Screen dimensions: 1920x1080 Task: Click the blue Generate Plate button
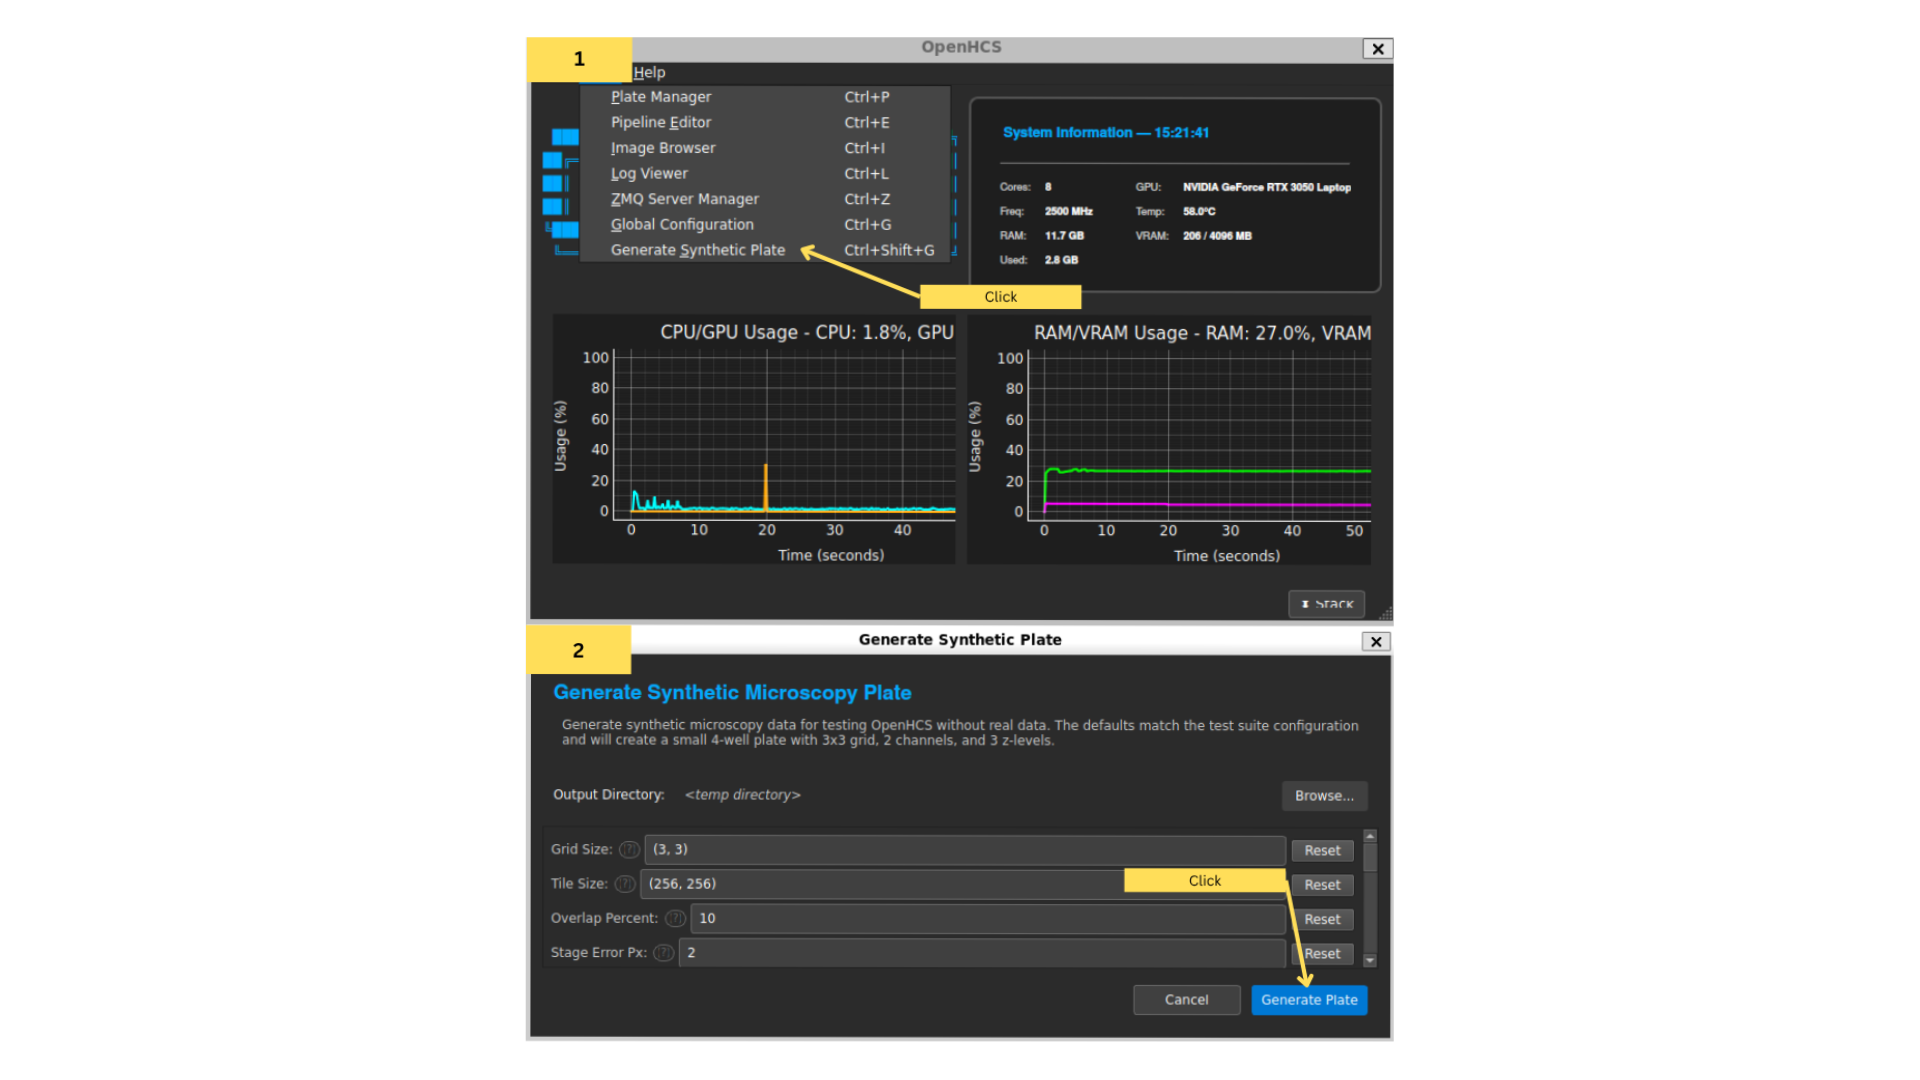1309,1000
